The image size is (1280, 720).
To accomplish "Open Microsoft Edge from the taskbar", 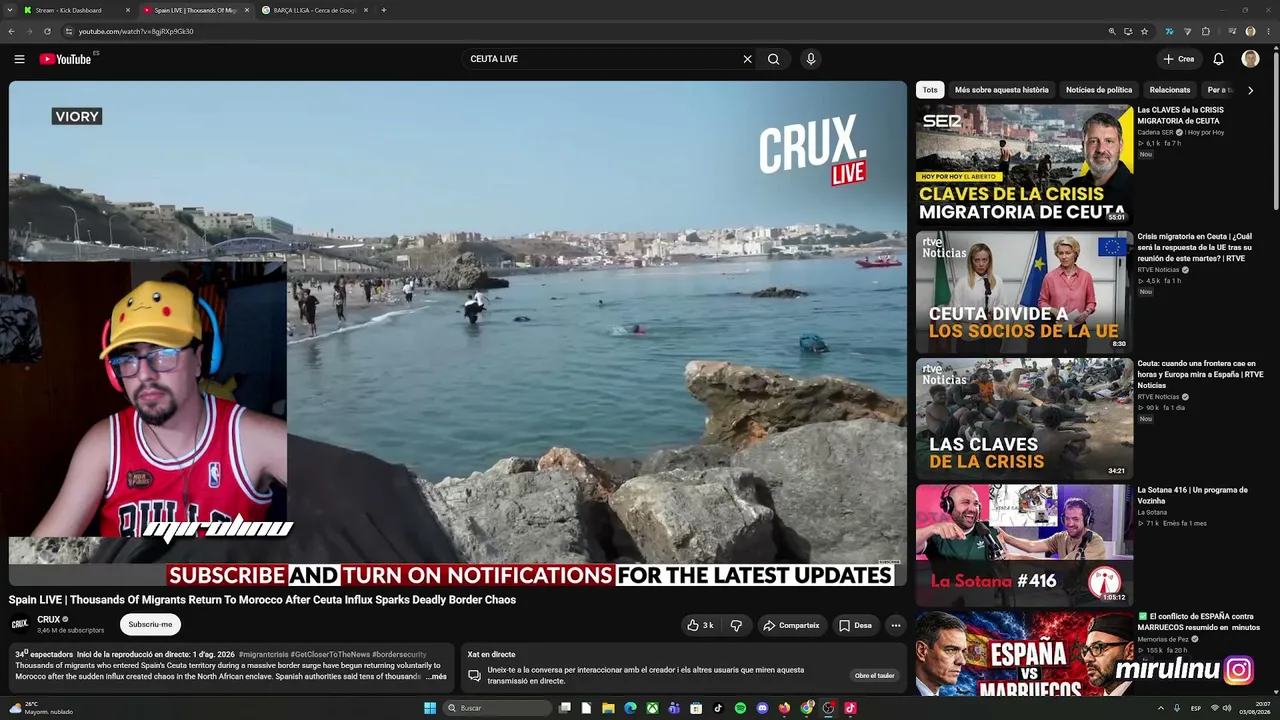I will pos(630,708).
